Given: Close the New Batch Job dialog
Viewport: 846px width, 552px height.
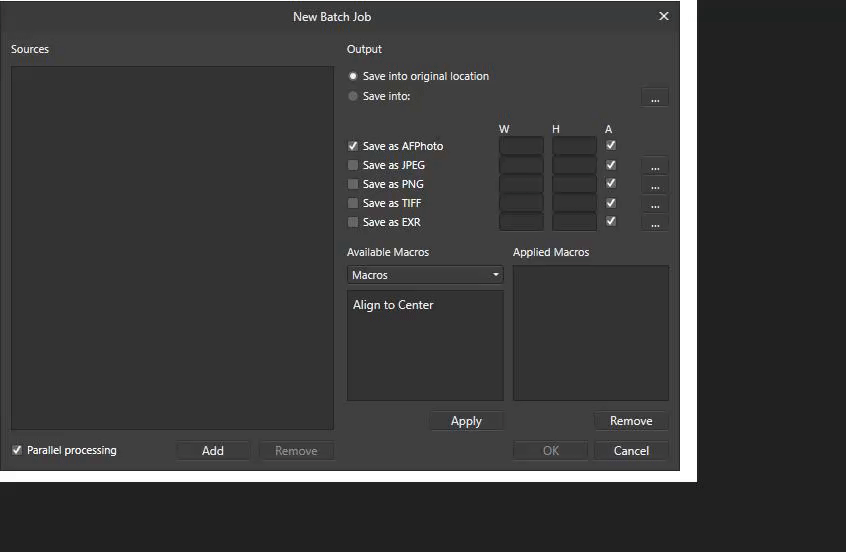Looking at the screenshot, I should 664,16.
